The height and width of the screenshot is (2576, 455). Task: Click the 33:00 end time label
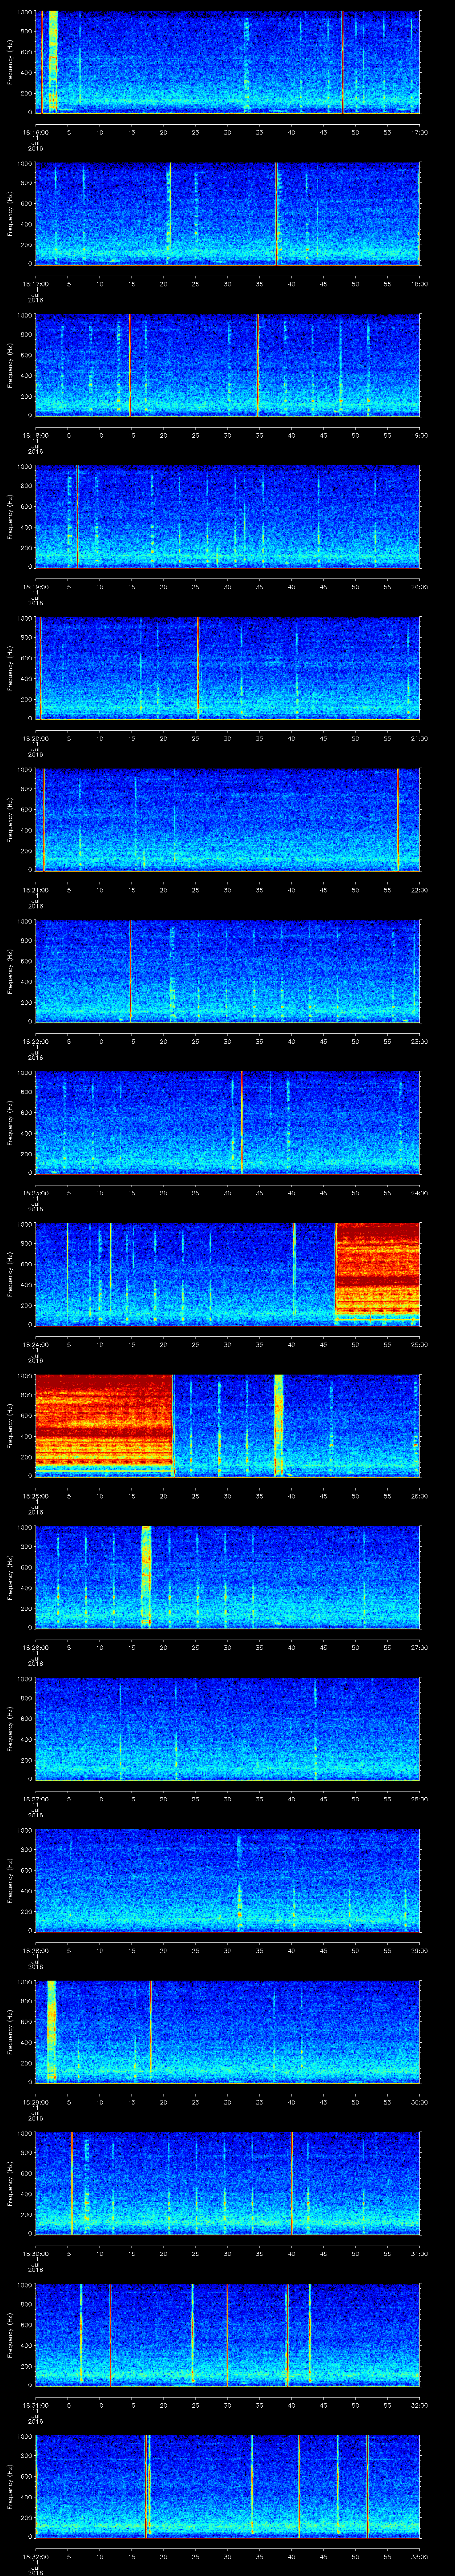[x=419, y=2556]
